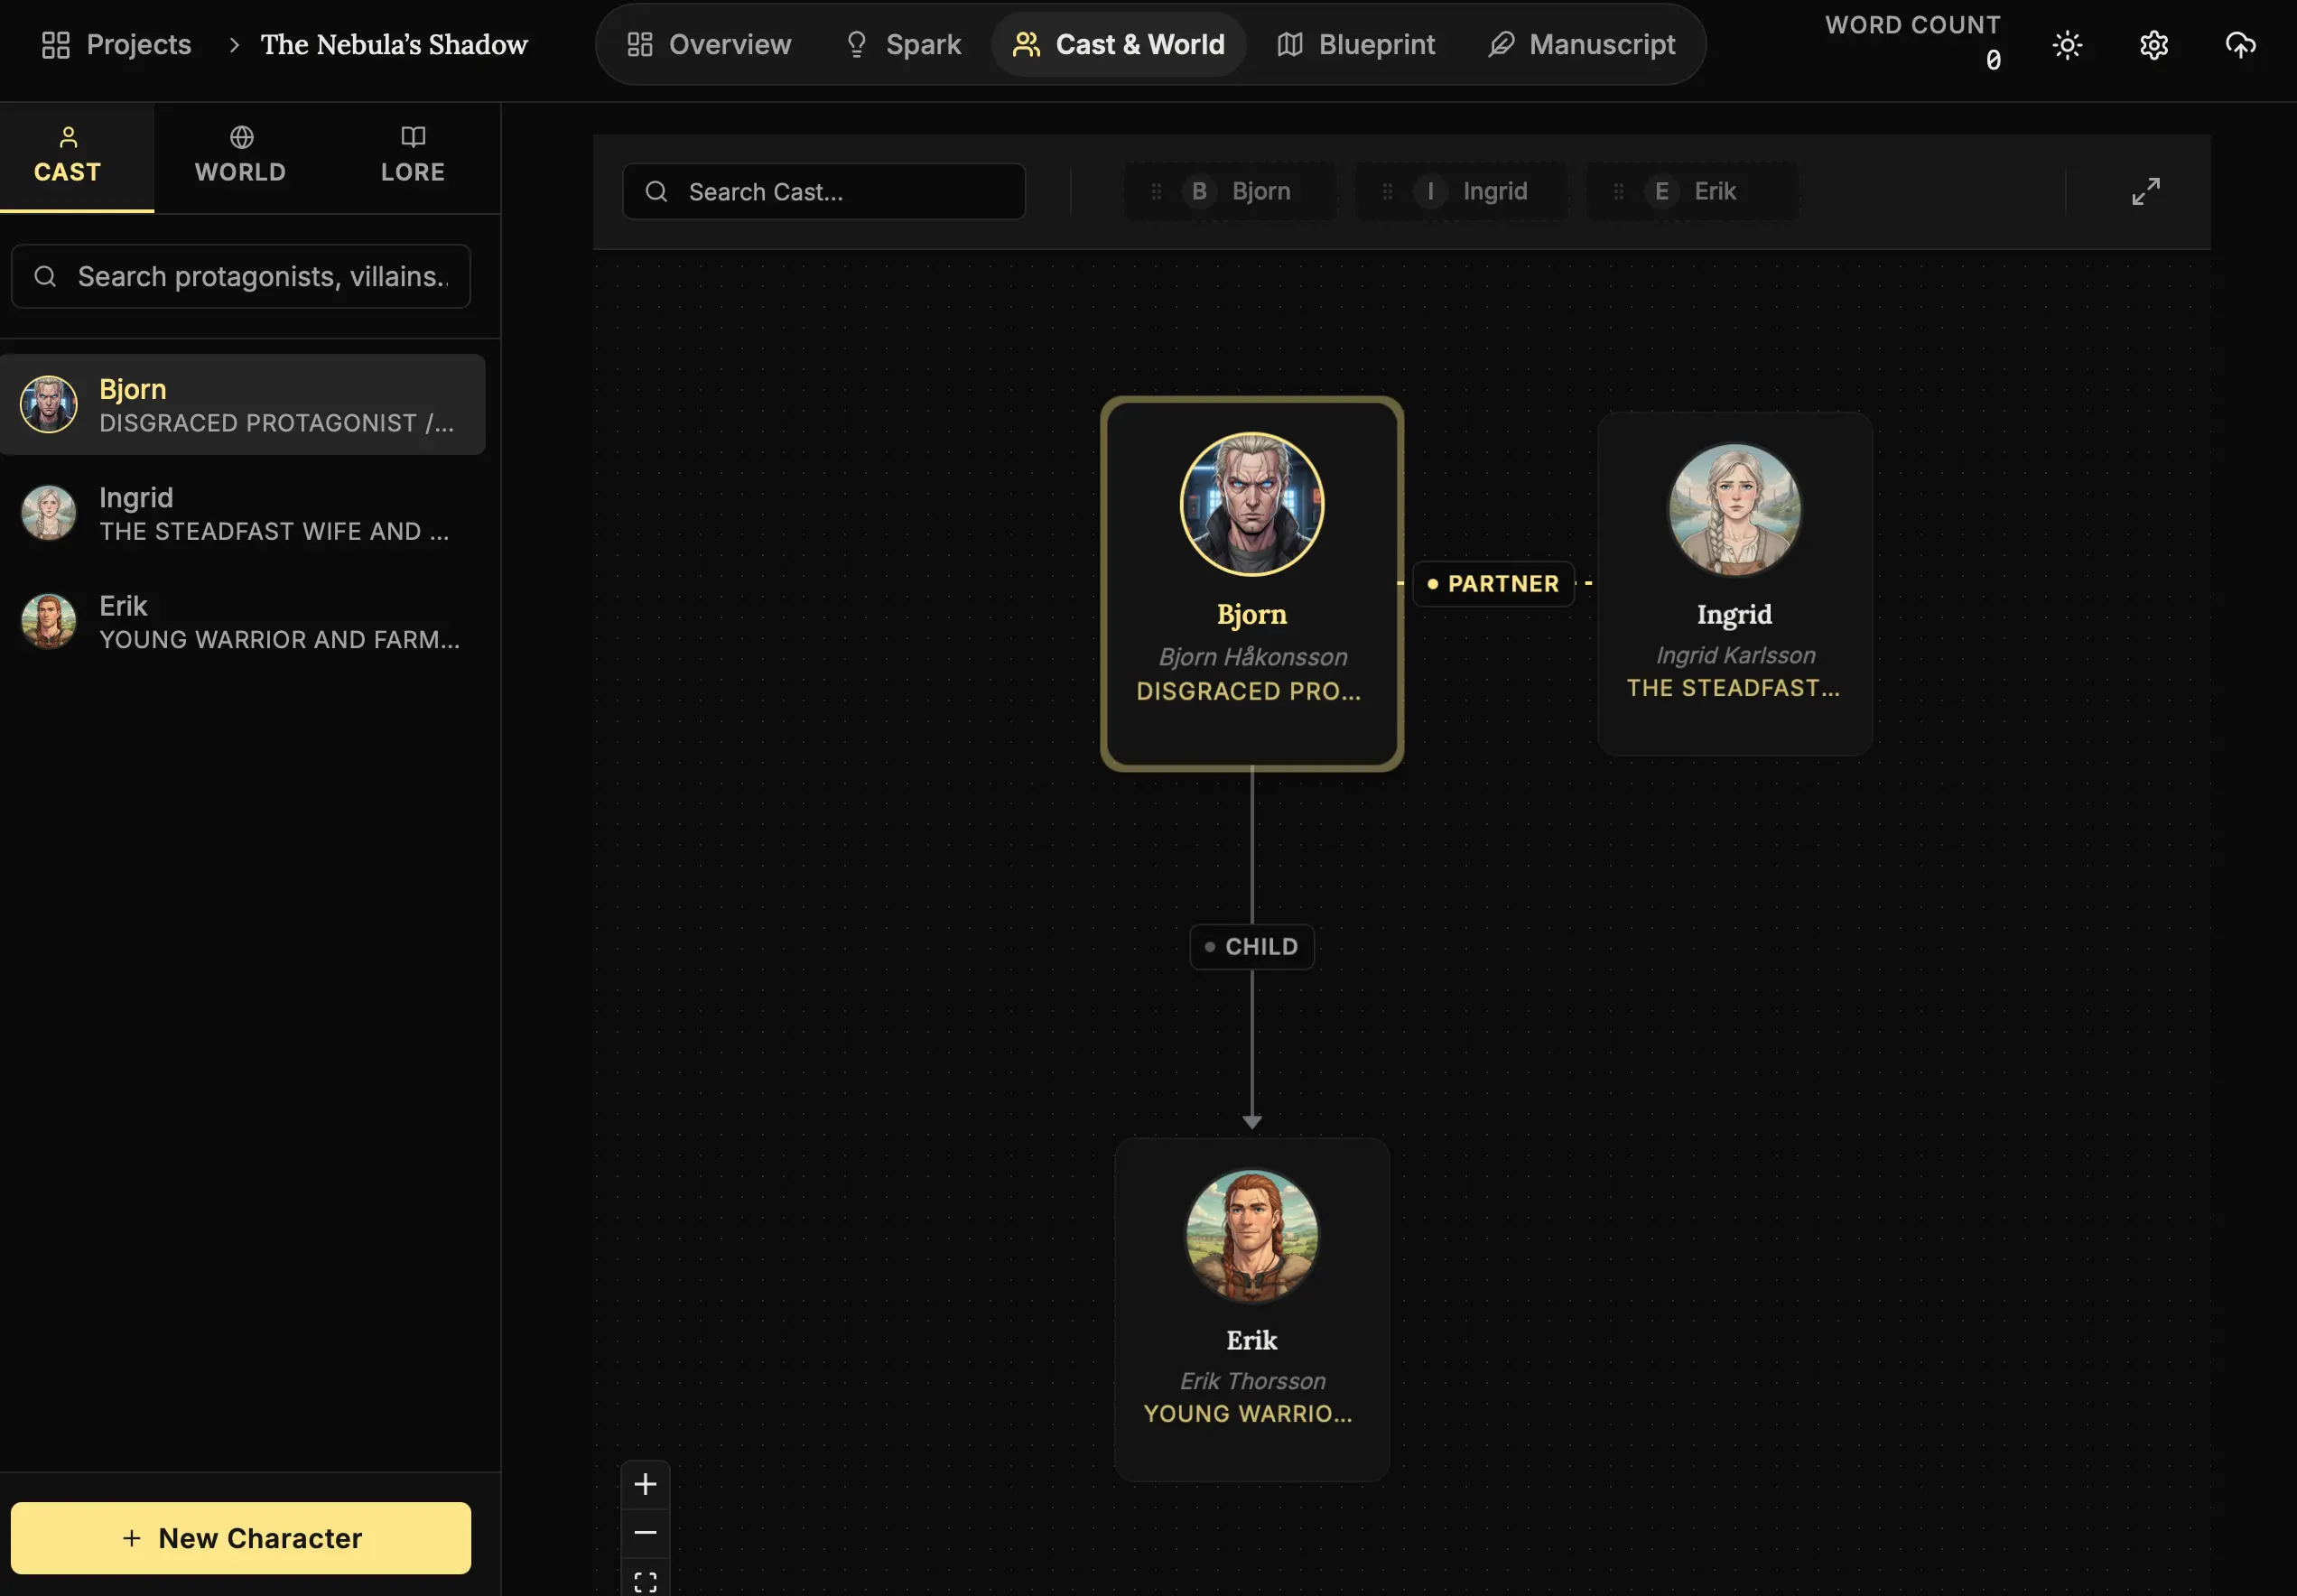This screenshot has width=2297, height=1596.
Task: Select the Erik chip drag handle
Action: coord(1618,191)
